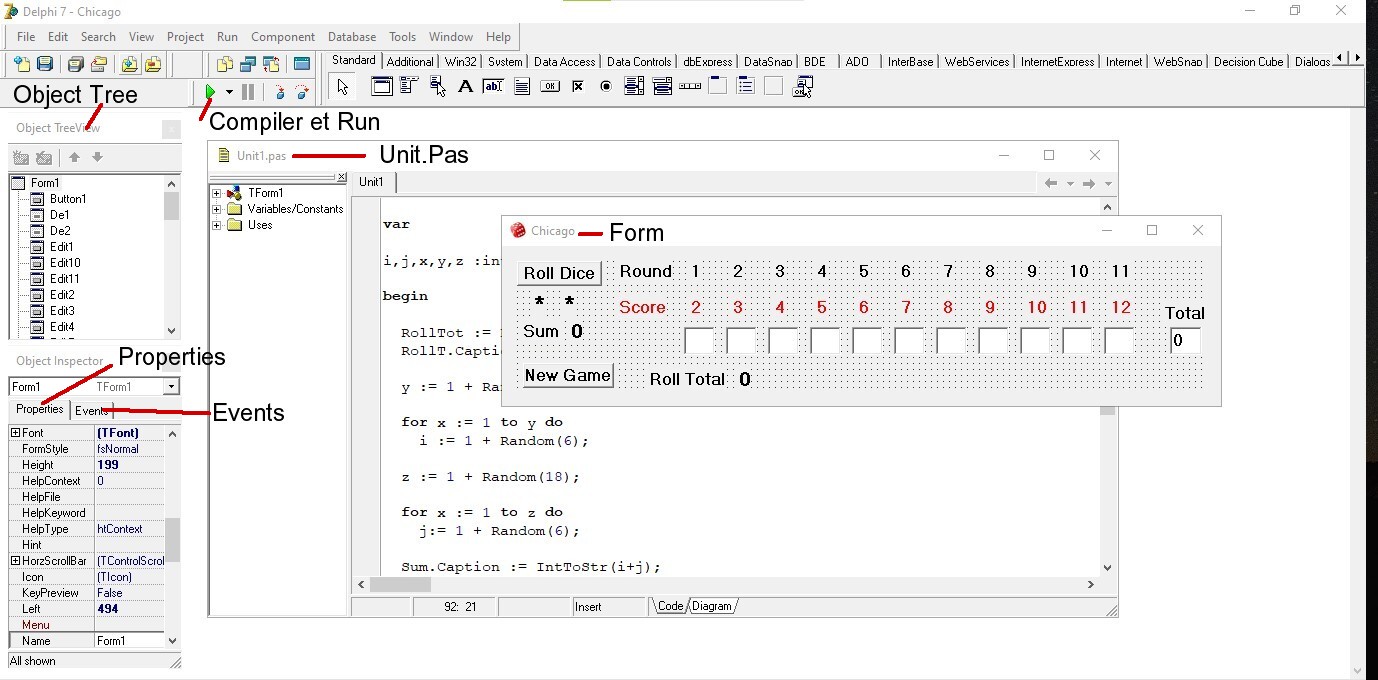The width and height of the screenshot is (1378, 680).
Task: Click the Object TreeView vertical scrollbar thumb
Action: [x=171, y=205]
